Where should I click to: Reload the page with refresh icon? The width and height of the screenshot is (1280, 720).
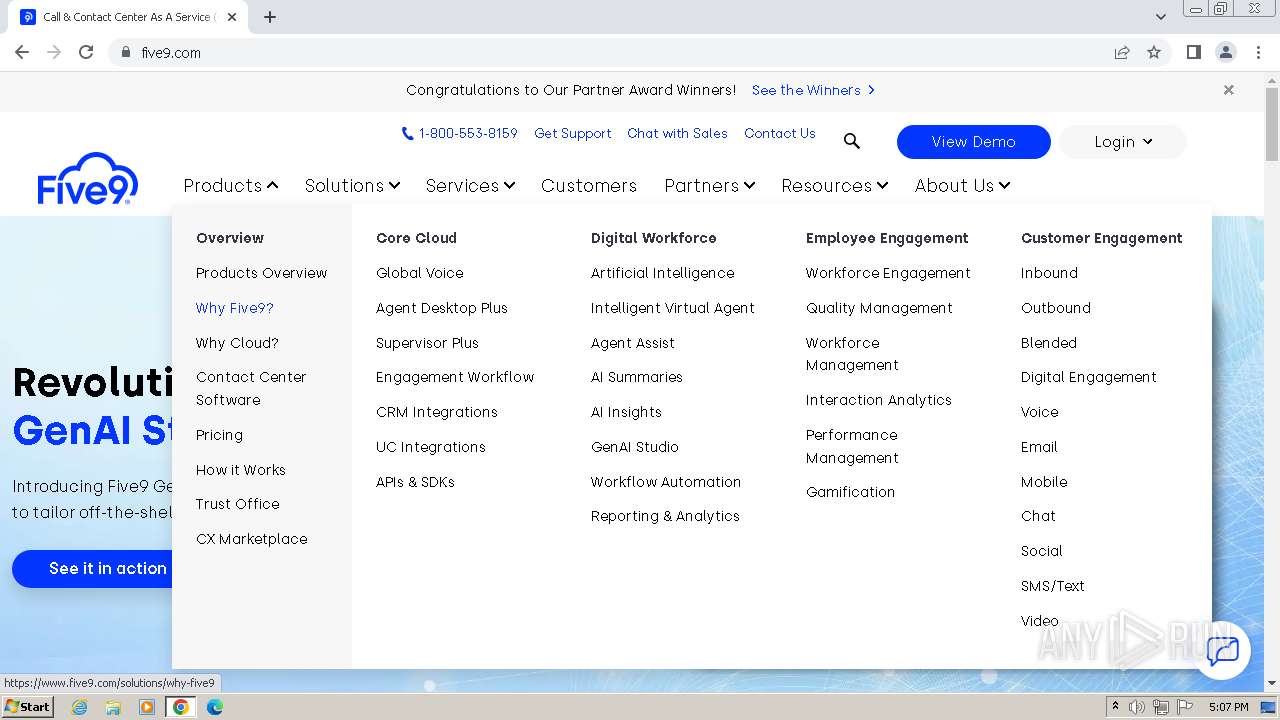(86, 52)
